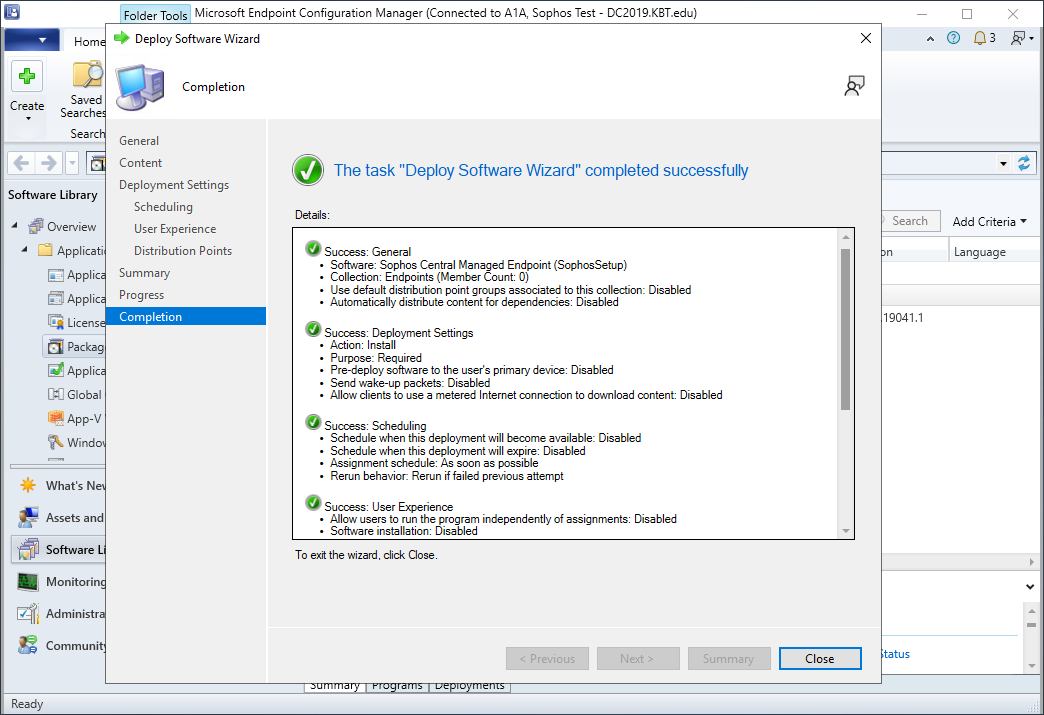1044x715 pixels.
Task: Click the Search button in main window
Action: 910,221
